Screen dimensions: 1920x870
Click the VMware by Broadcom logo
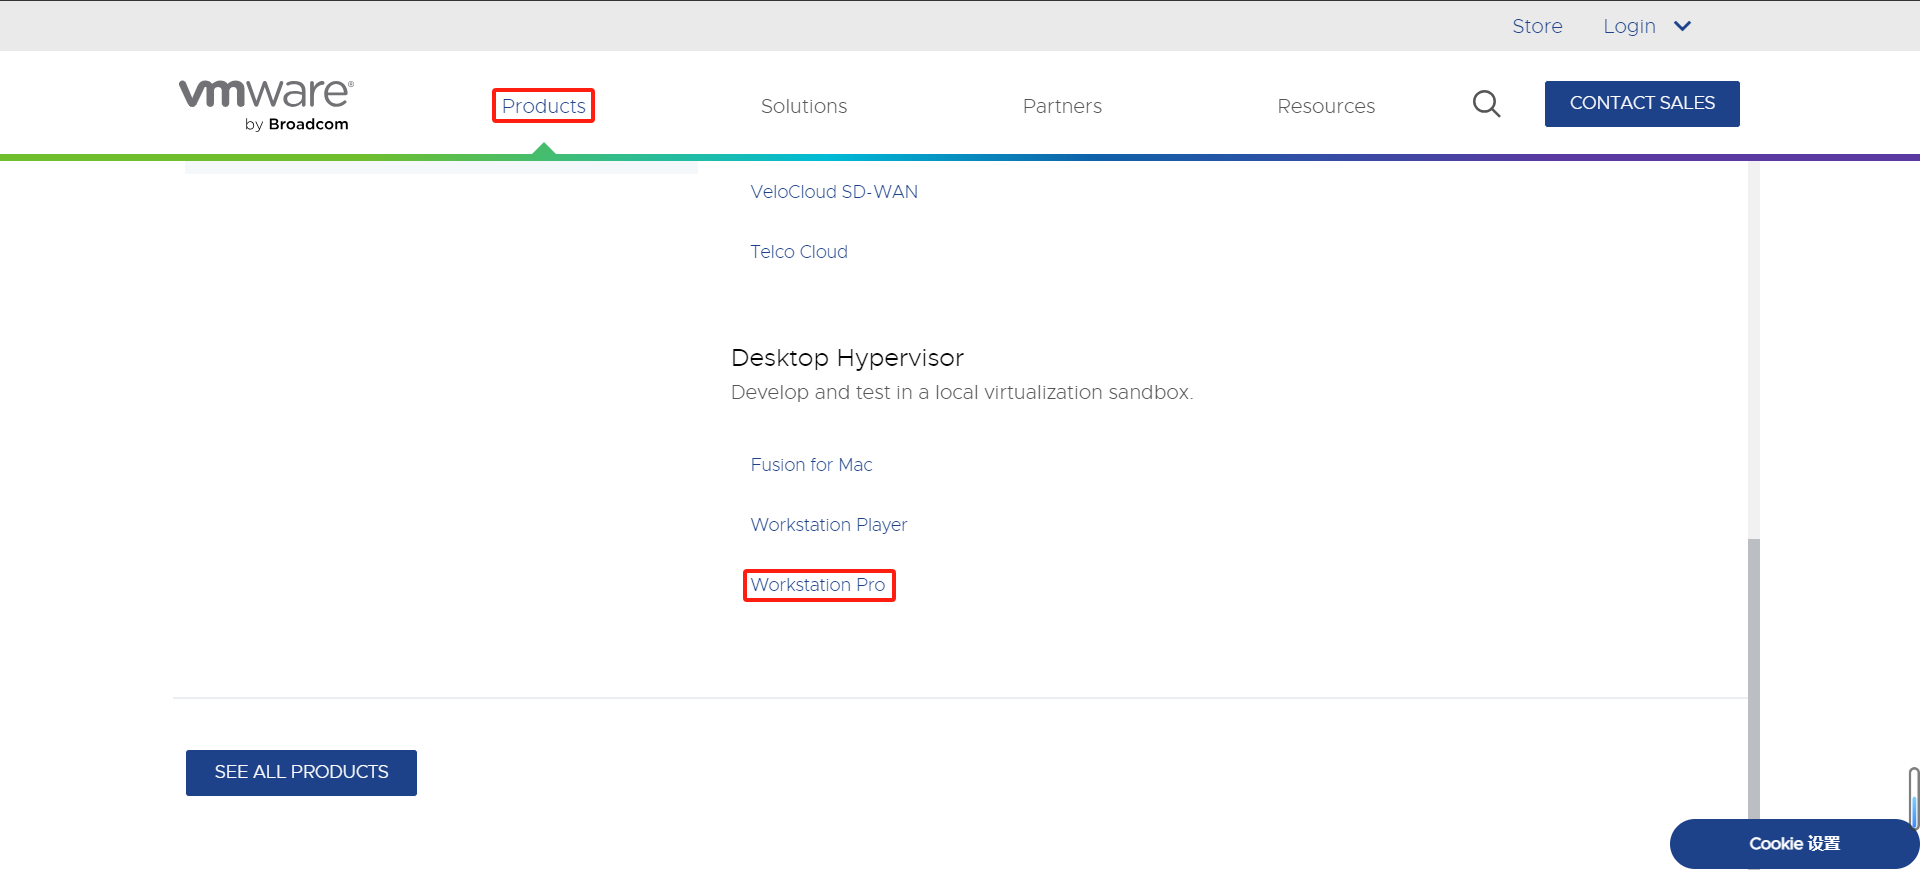point(266,105)
